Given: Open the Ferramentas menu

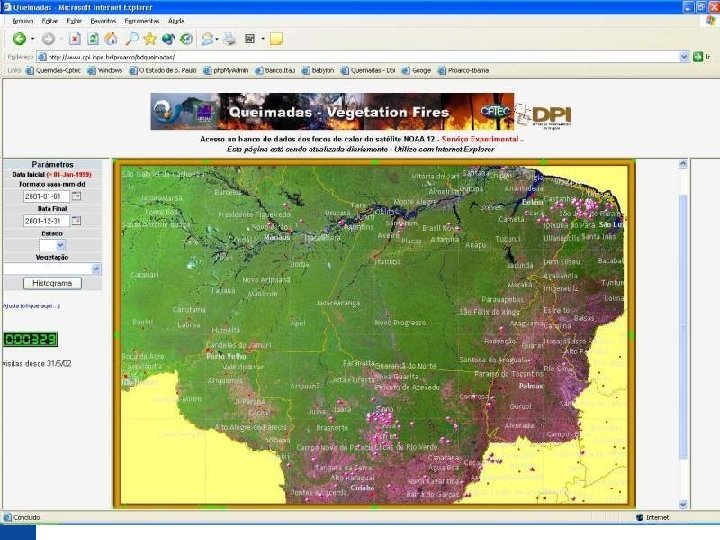Looking at the screenshot, I should click(142, 21).
